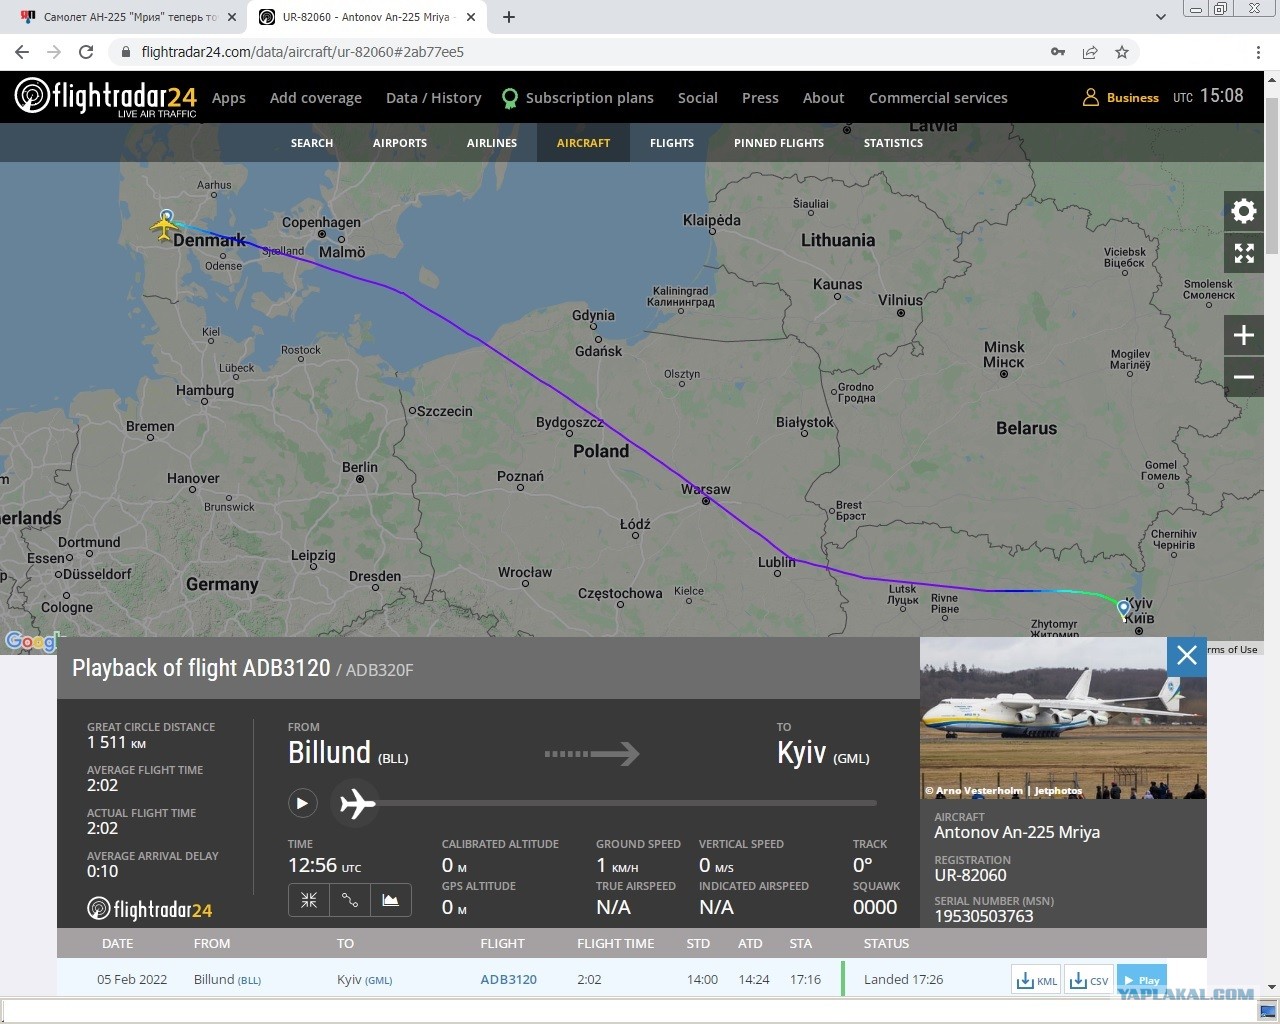Viewport: 1280px width, 1024px height.
Task: Open the About menu
Action: (x=824, y=98)
